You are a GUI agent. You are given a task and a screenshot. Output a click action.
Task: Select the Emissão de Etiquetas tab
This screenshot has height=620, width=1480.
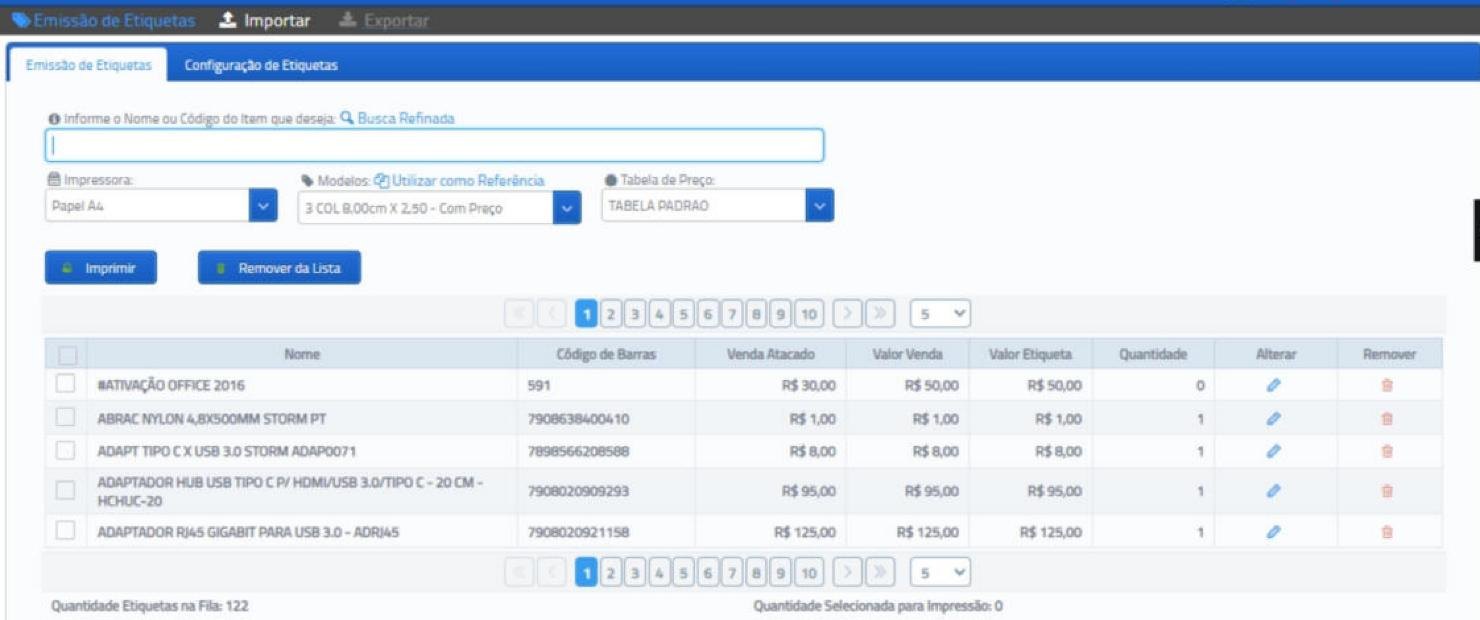[x=88, y=65]
